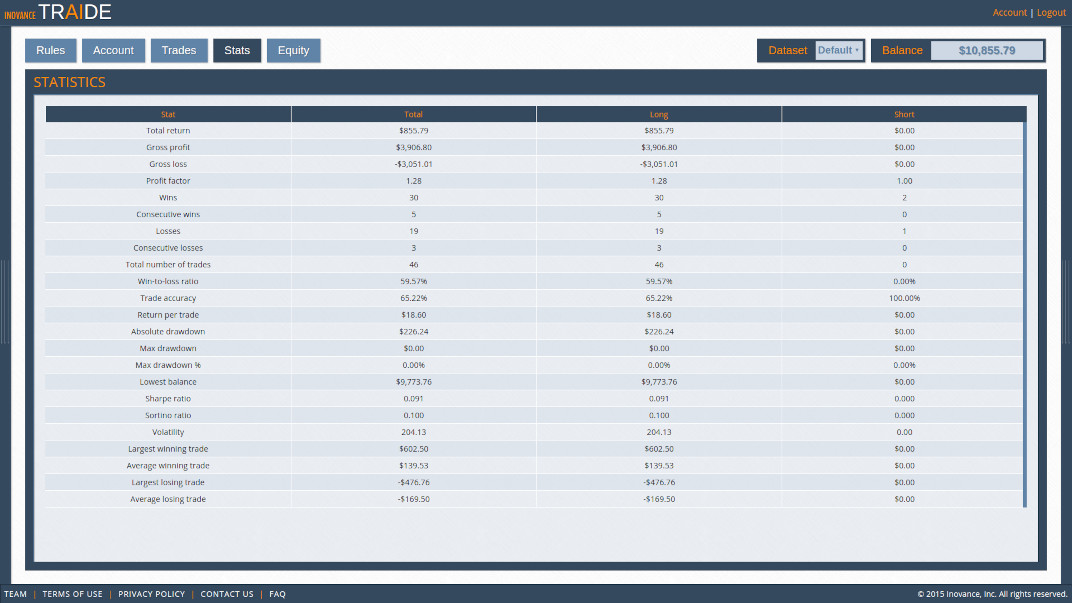Select the Total return statistics row
This screenshot has height=603, width=1072.
[x=413, y=130]
